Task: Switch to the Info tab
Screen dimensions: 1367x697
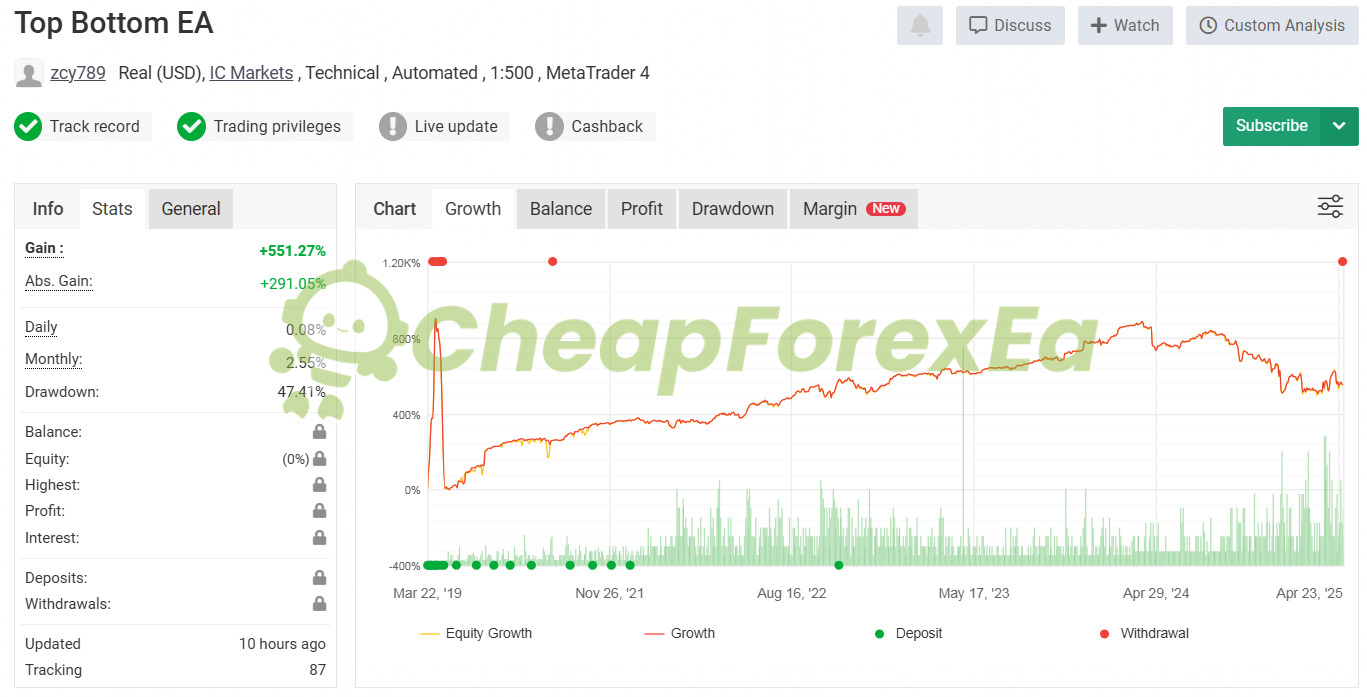Action: point(48,209)
